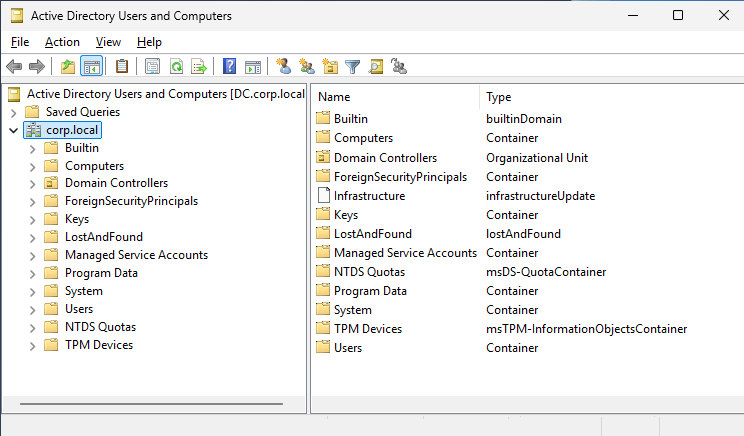Create a new user with toolbar icon
The height and width of the screenshot is (436, 744).
(x=284, y=66)
